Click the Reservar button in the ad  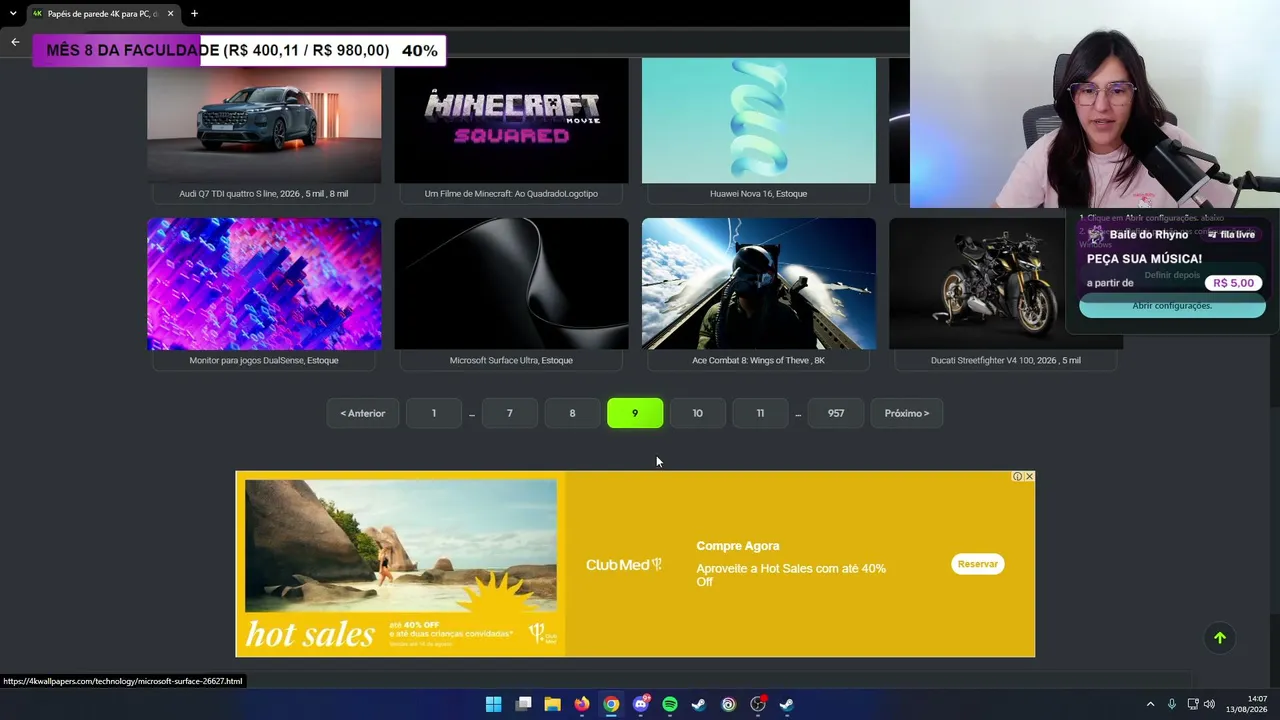tap(977, 564)
